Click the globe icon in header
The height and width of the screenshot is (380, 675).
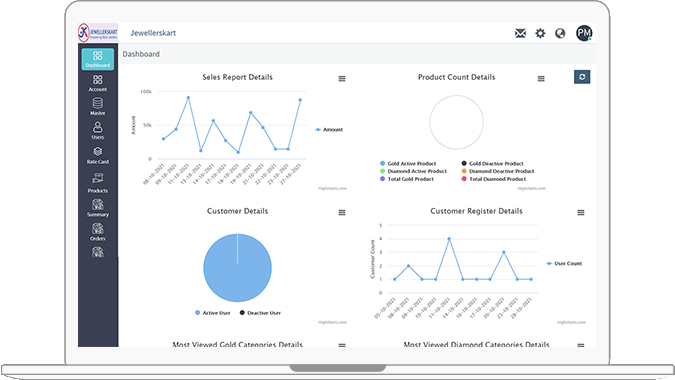click(560, 33)
